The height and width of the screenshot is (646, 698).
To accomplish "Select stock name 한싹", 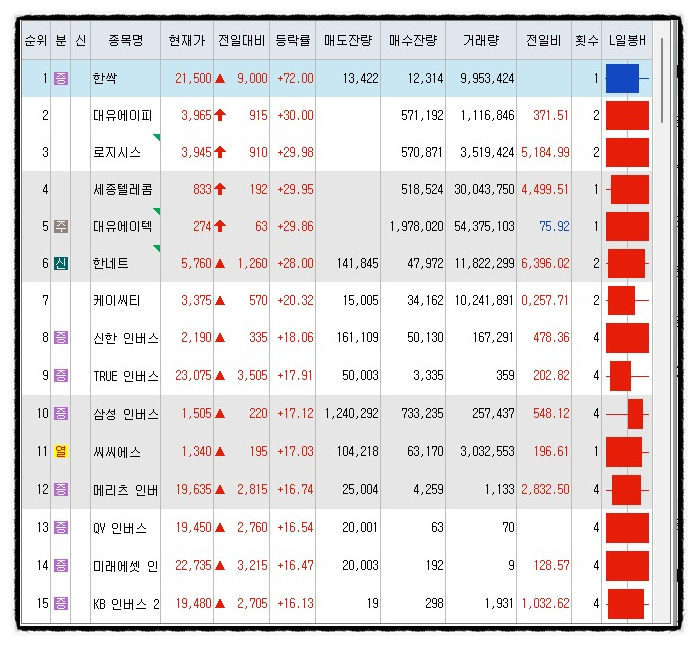I will [105, 78].
